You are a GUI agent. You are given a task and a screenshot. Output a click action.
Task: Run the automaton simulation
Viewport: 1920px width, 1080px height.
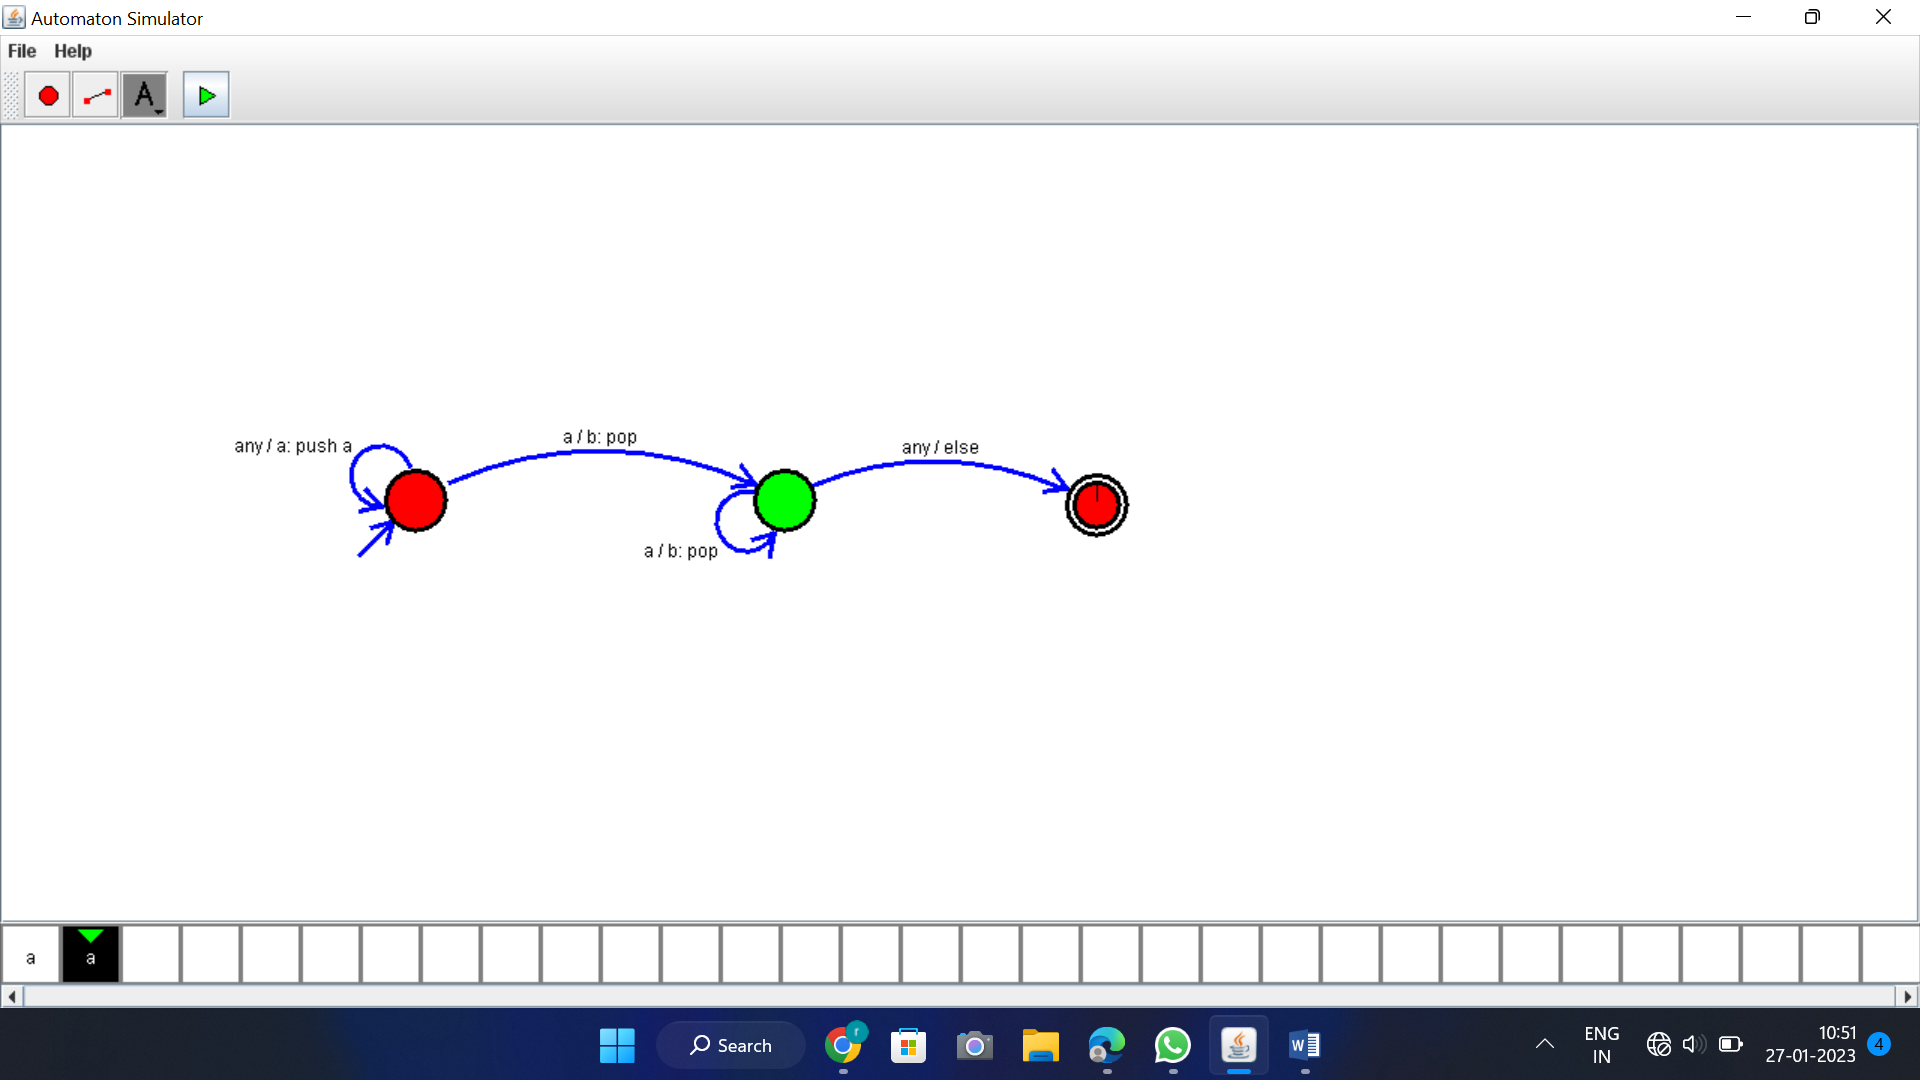coord(205,95)
